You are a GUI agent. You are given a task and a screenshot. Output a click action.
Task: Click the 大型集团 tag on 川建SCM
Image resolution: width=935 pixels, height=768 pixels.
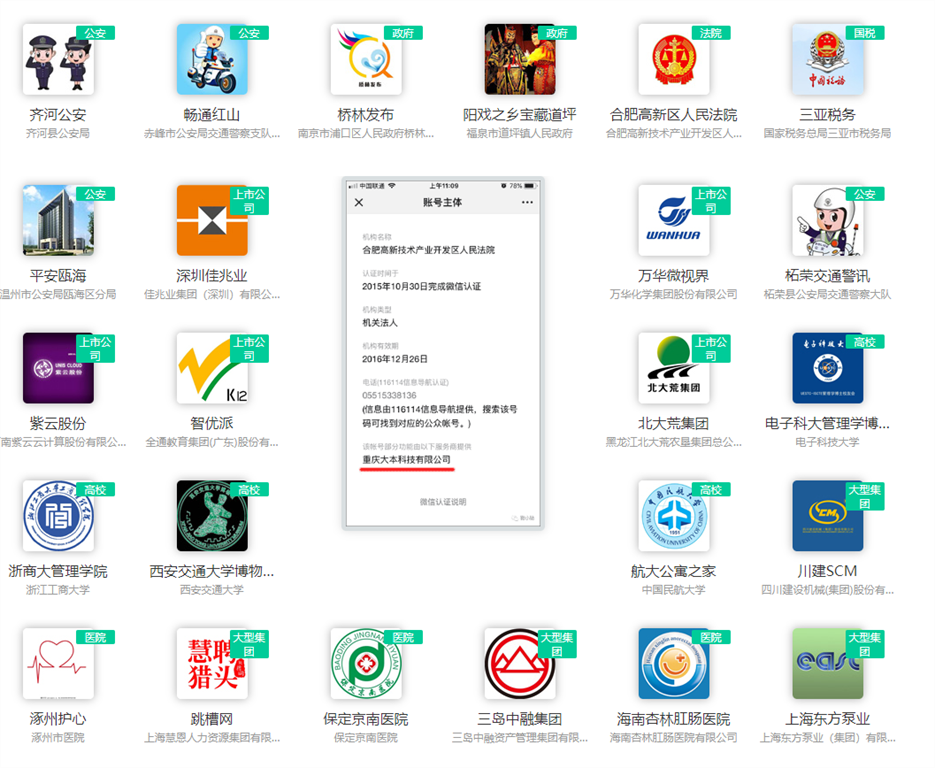click(865, 496)
